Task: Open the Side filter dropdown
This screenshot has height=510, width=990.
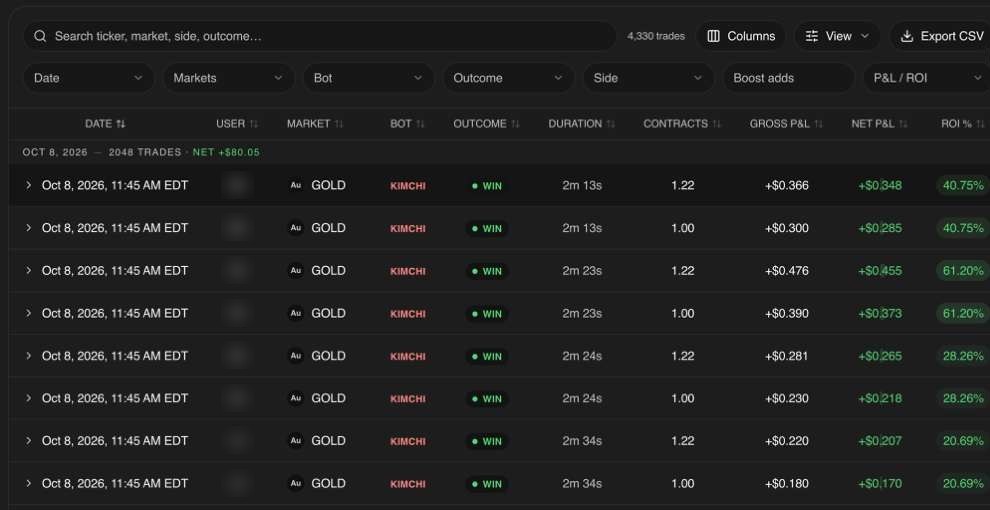Action: tap(648, 78)
